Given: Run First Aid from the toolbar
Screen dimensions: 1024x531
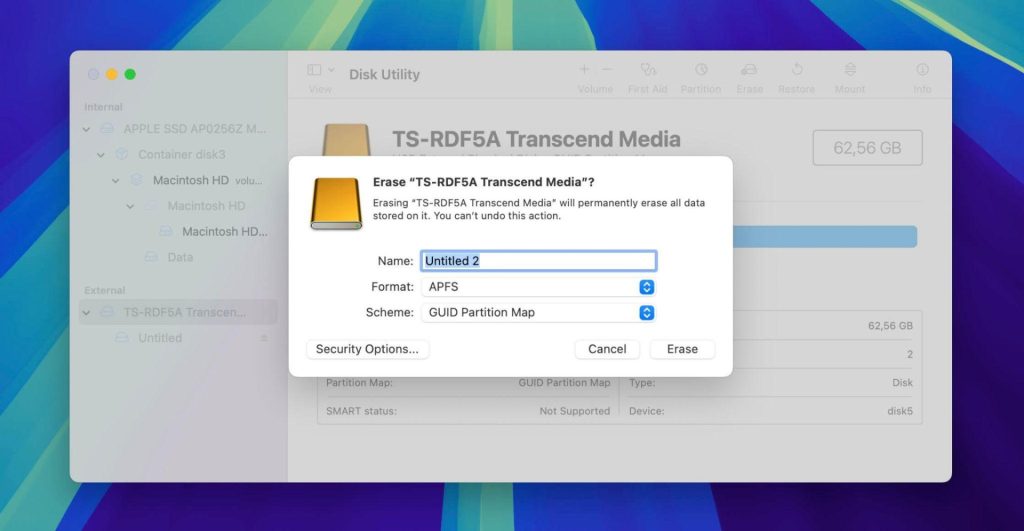Looking at the screenshot, I should tap(648, 69).
